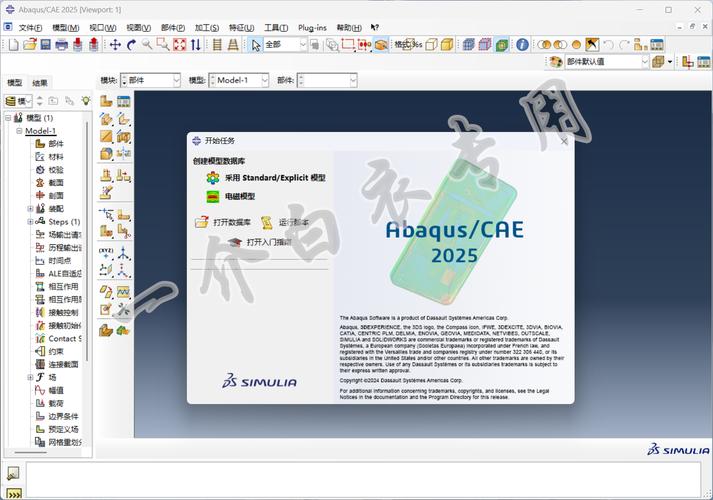This screenshot has height=500, width=713.
Task: Open the 视口(W) menu
Action: click(103, 28)
